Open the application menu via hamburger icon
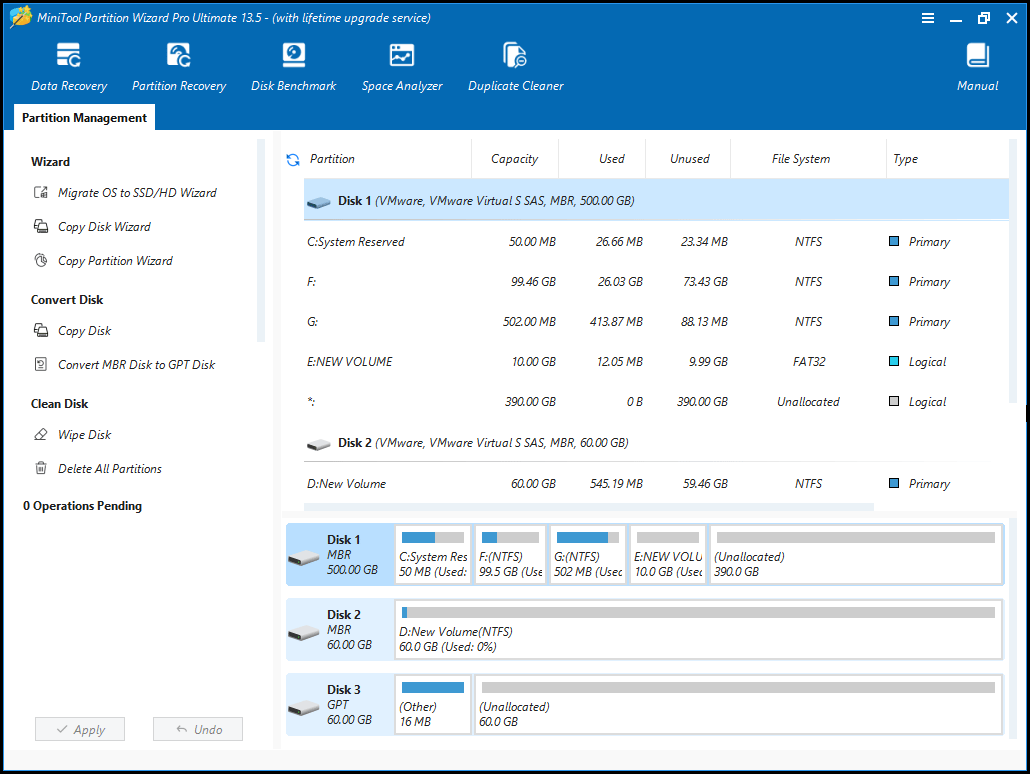1030x774 pixels. 928,17
